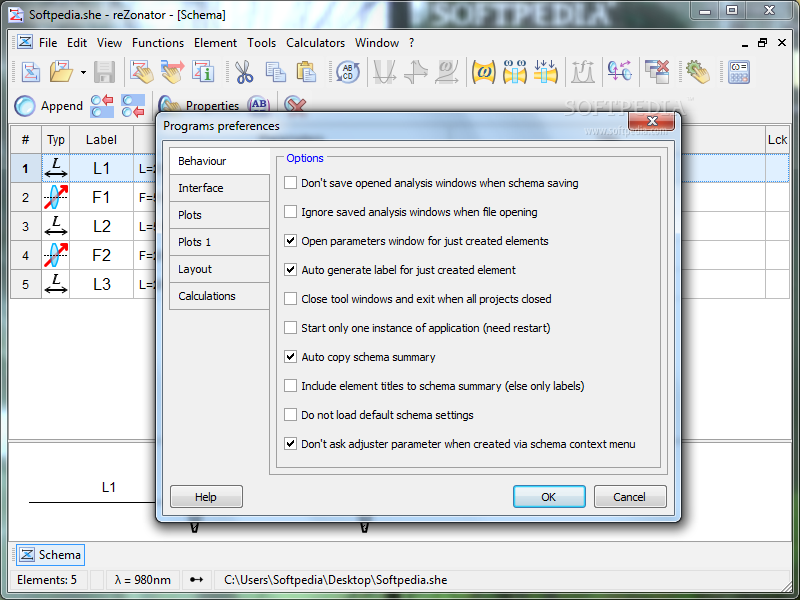Click the AB rename icon next to Properties

click(x=259, y=104)
